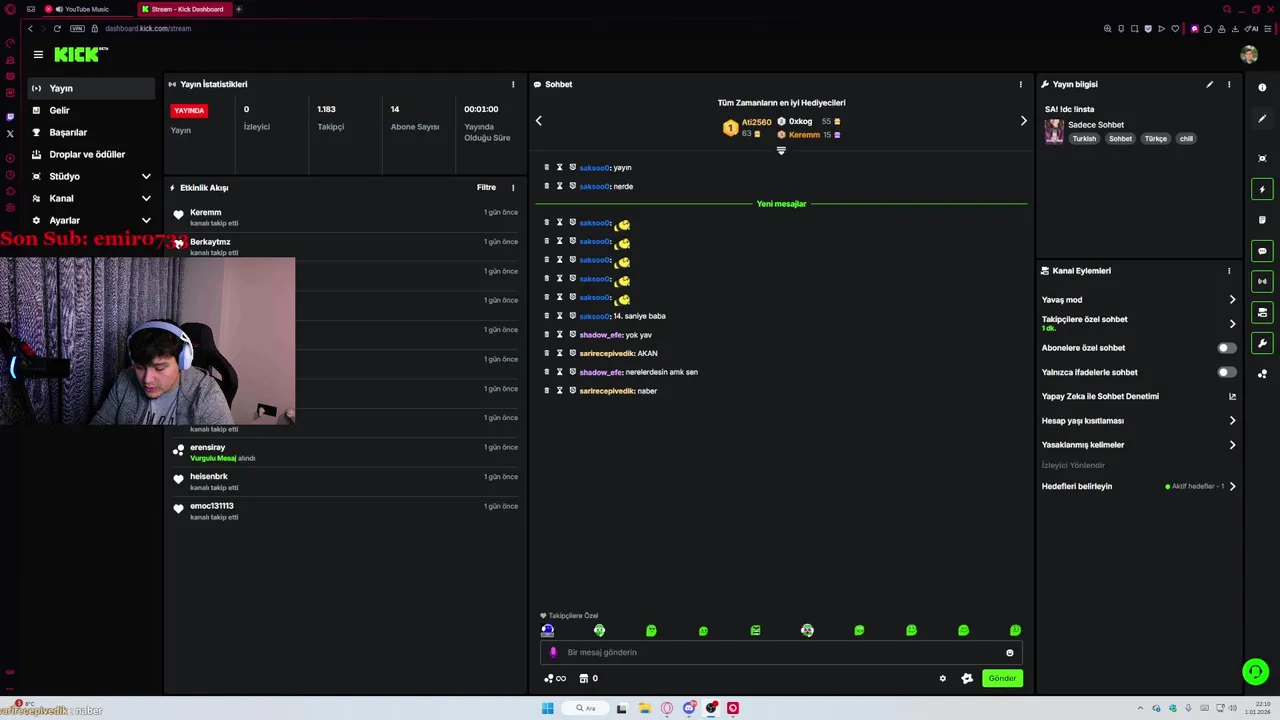Image resolution: width=1280 pixels, height=720 pixels.
Task: Open the Kick hamburger menu
Action: pyautogui.click(x=38, y=55)
